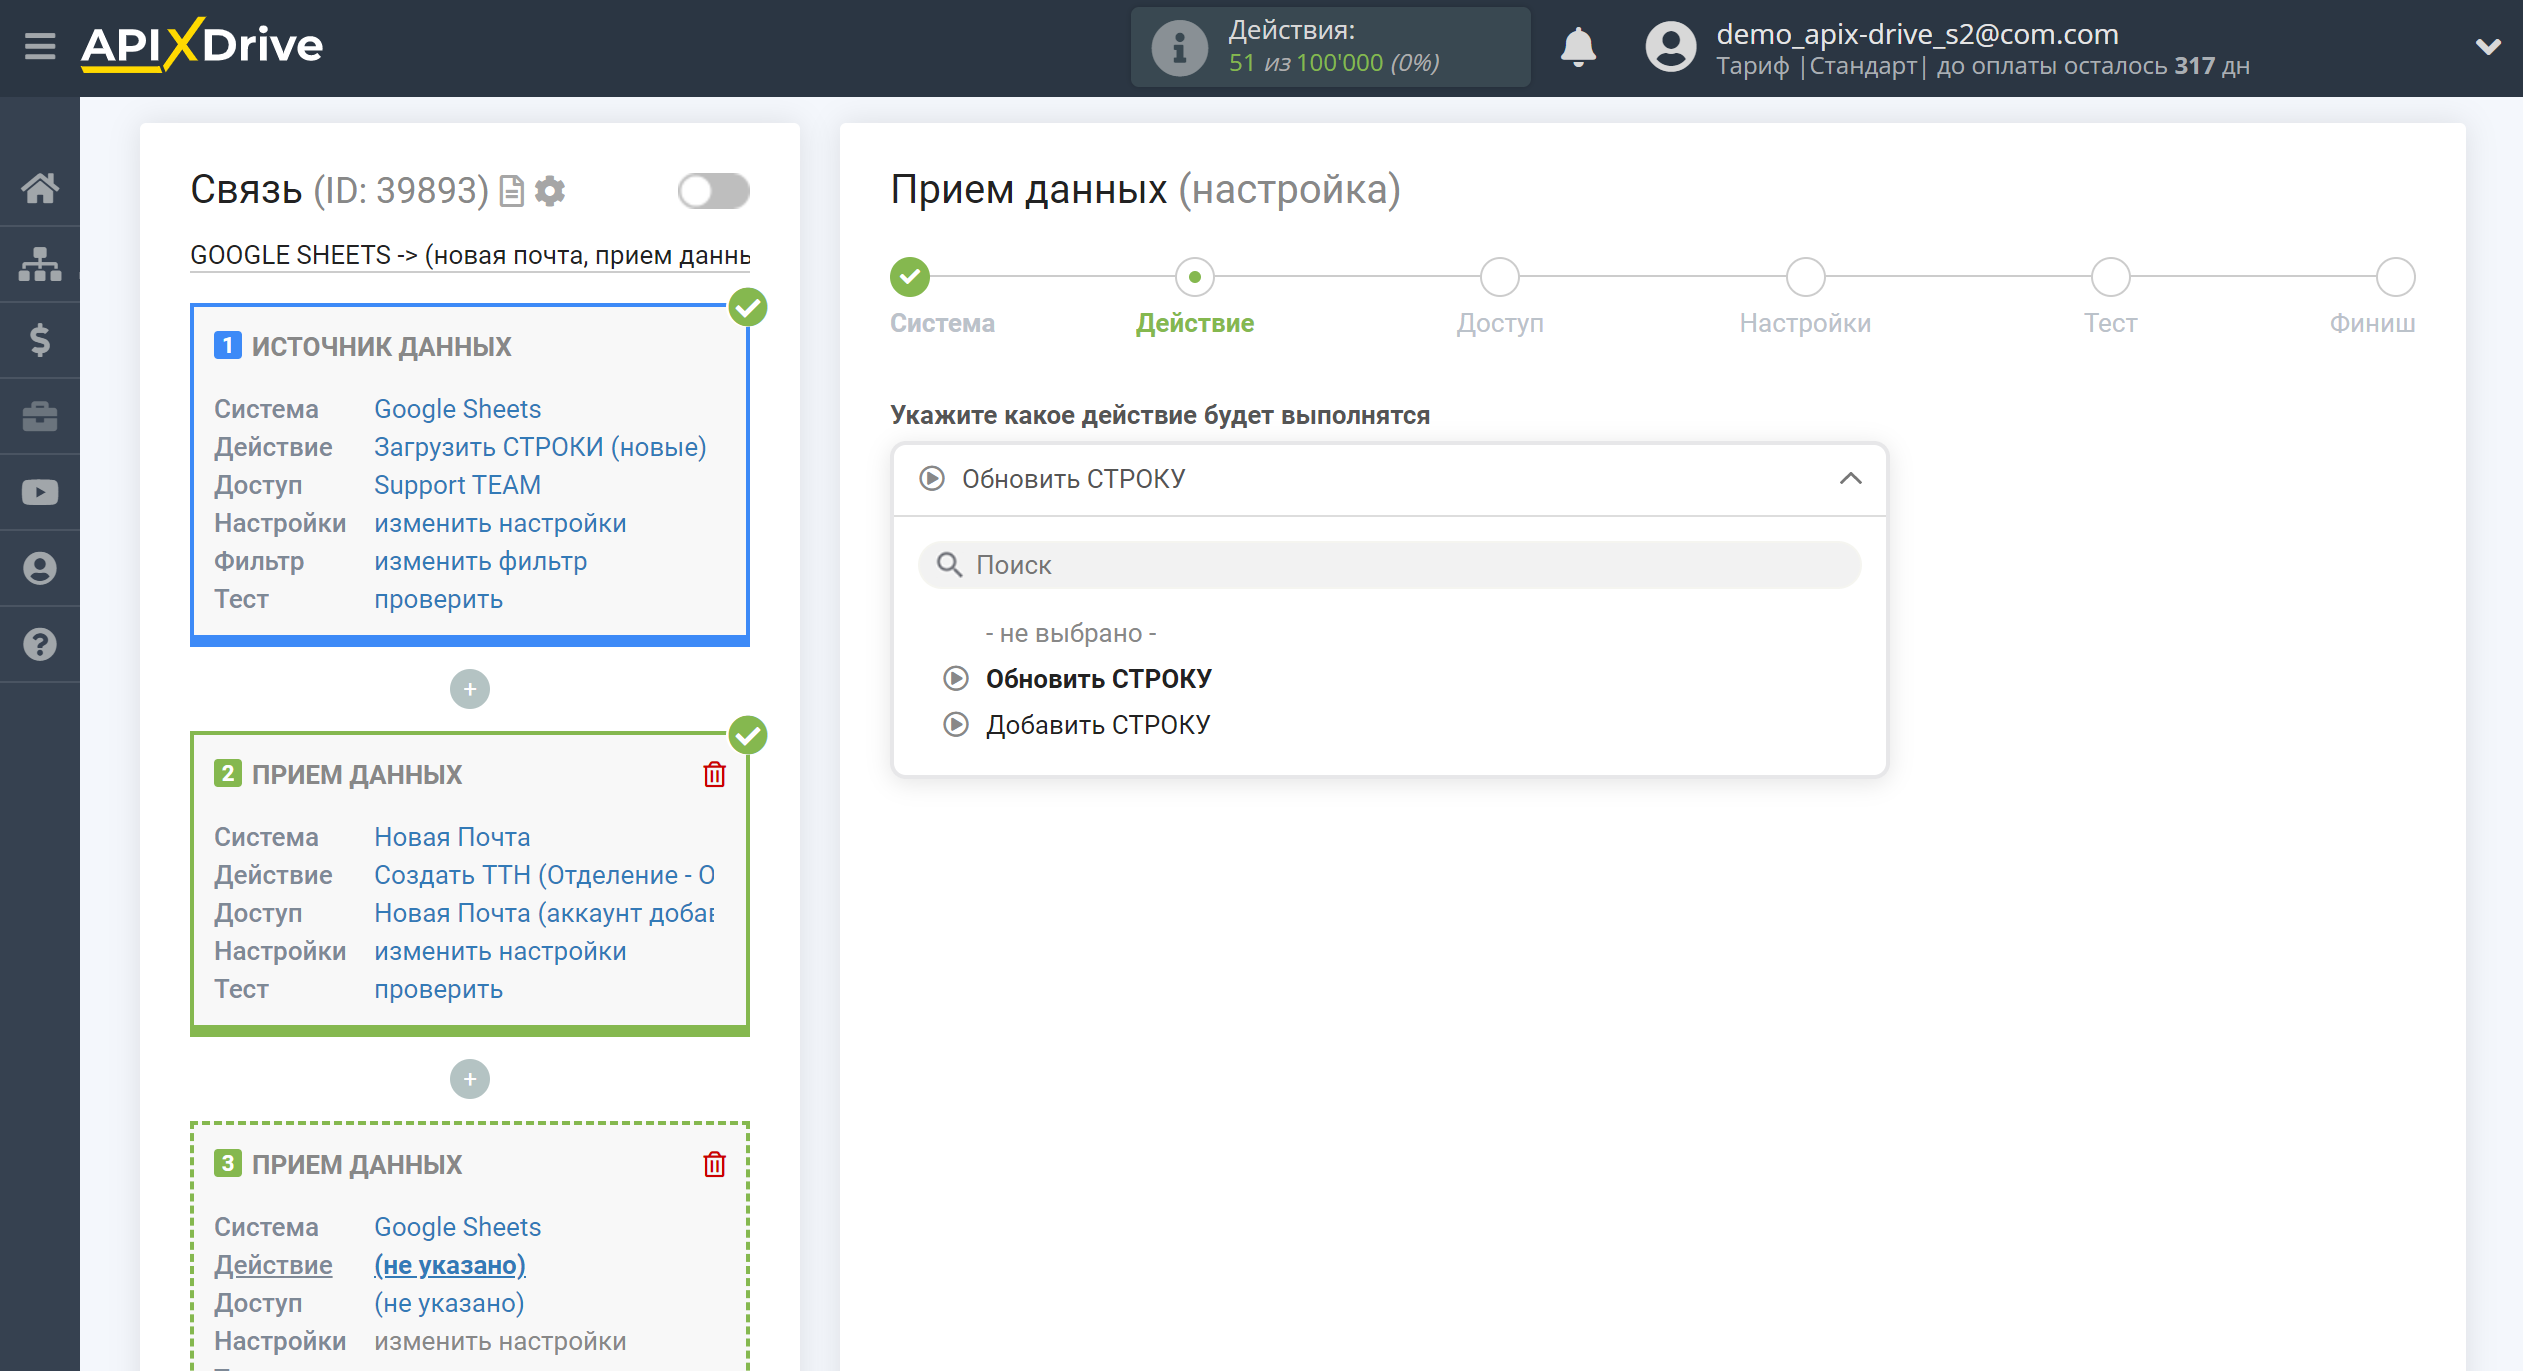Open notifications bell

click(1578, 47)
